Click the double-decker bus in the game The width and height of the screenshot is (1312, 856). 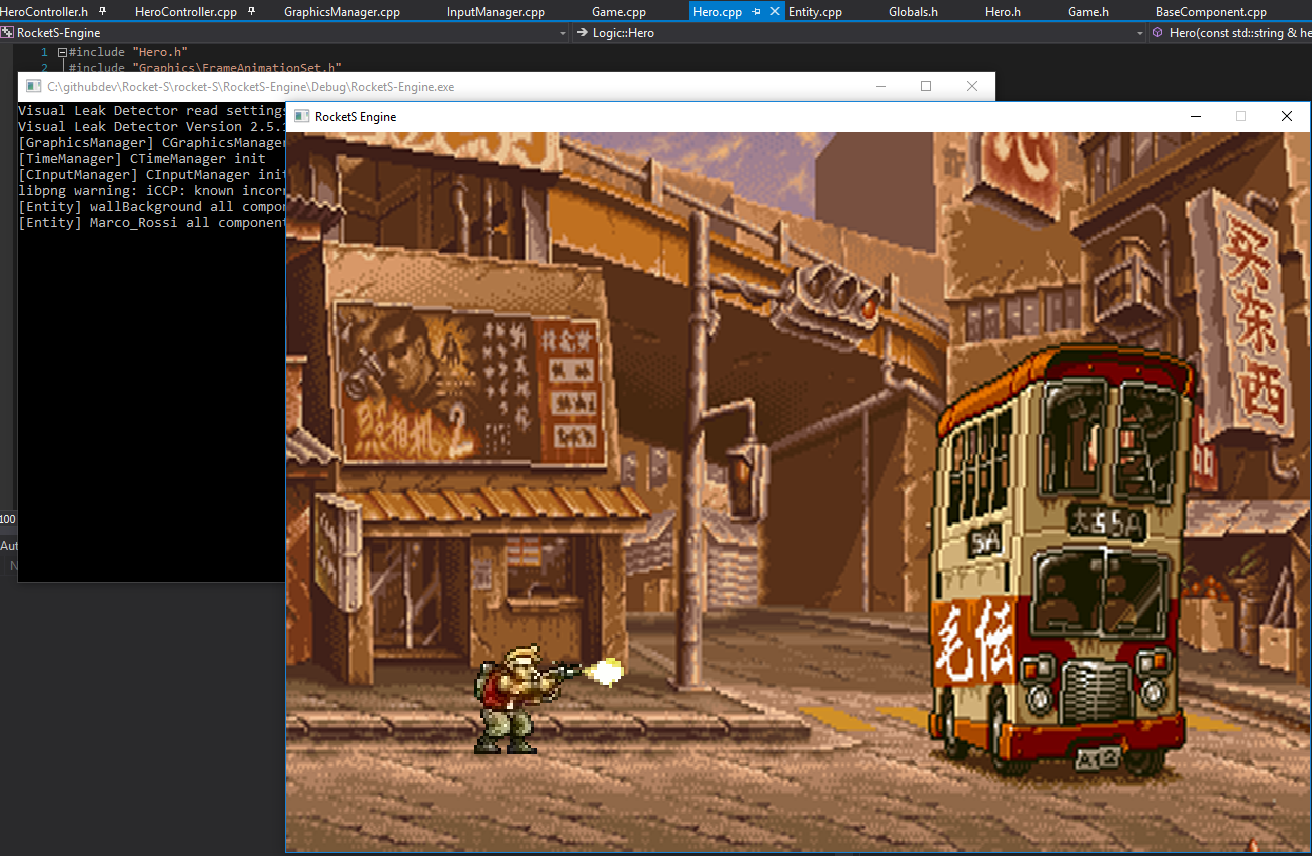[1060, 560]
